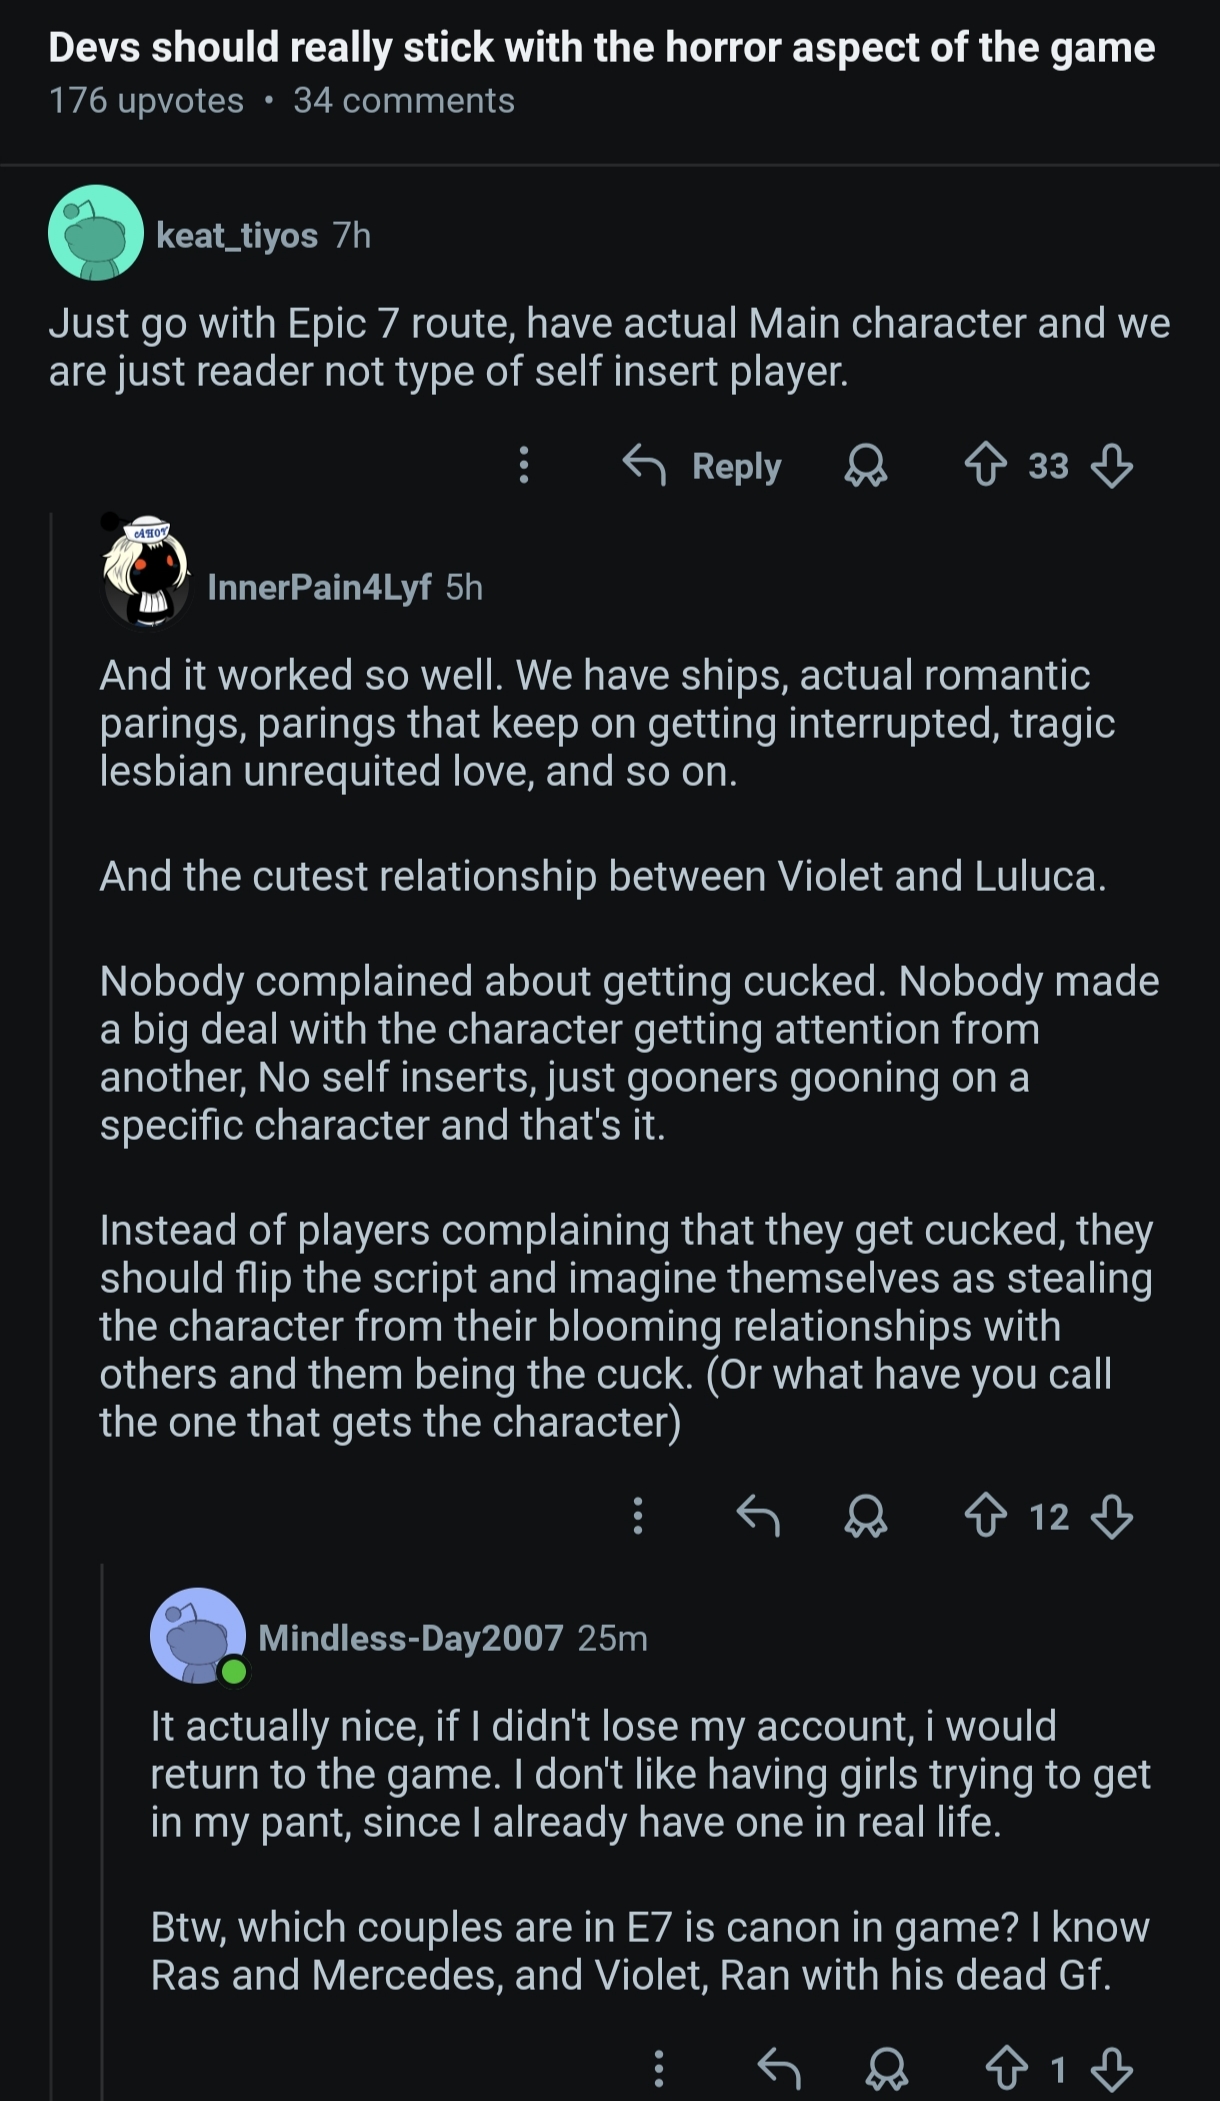Open three-dot menu on Mindless-Day2007's comment
Image resolution: width=1220 pixels, height=2101 pixels.
click(x=658, y=2068)
